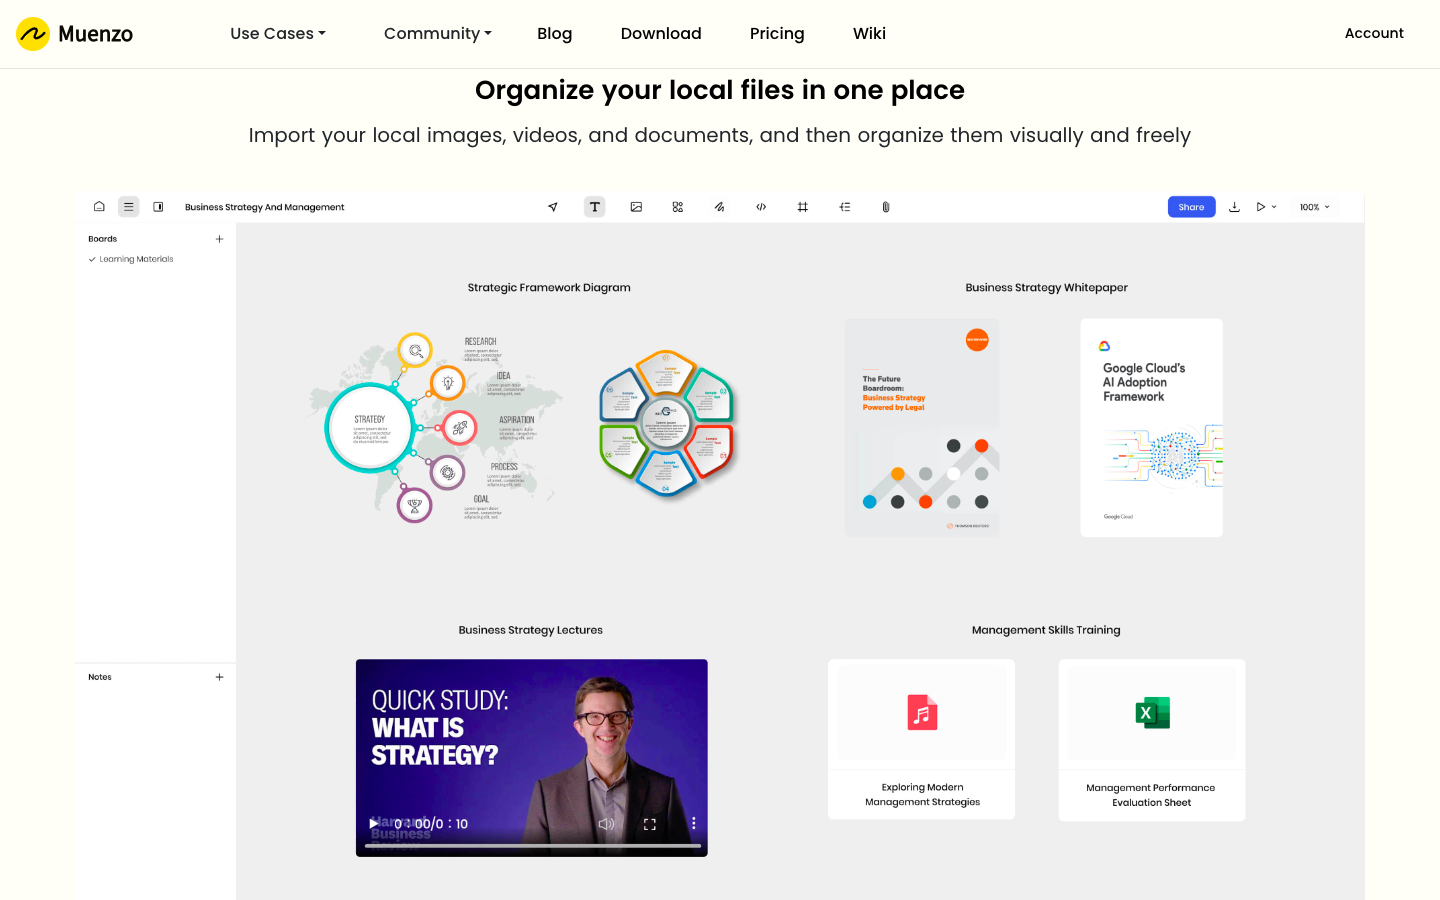Screen dimensions: 1440x900
Task: Toggle video mute speaker icon
Action: pos(606,824)
